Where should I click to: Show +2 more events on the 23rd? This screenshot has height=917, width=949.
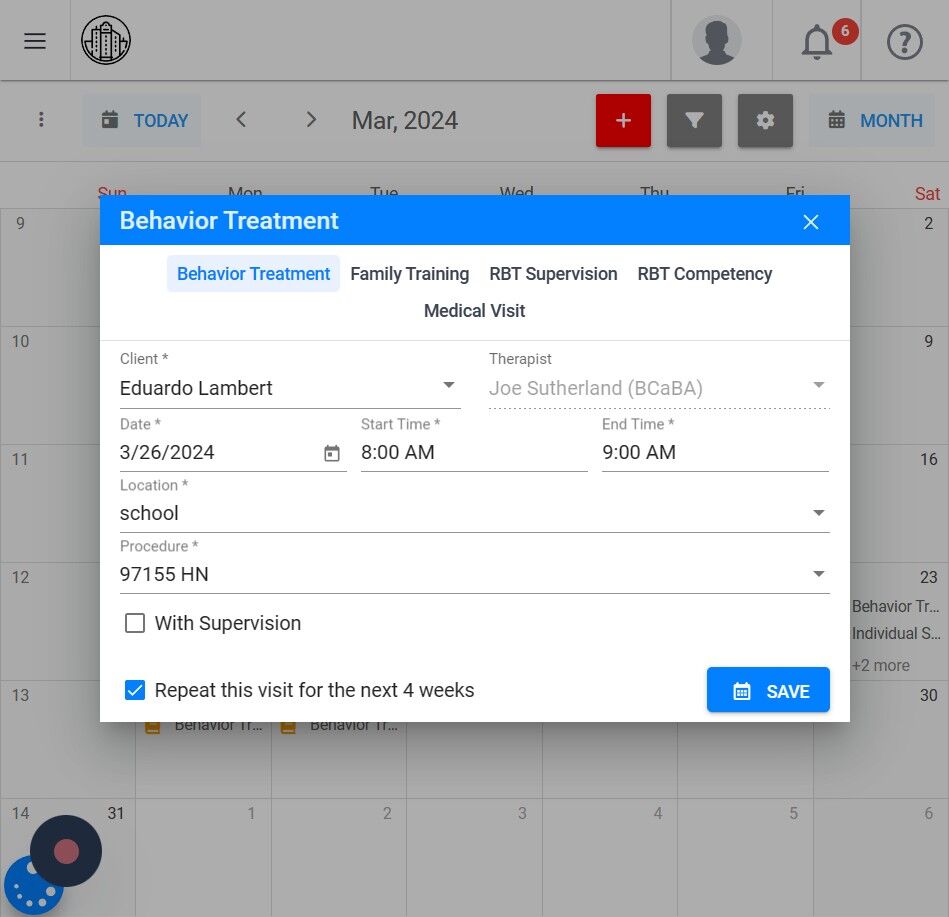(881, 665)
